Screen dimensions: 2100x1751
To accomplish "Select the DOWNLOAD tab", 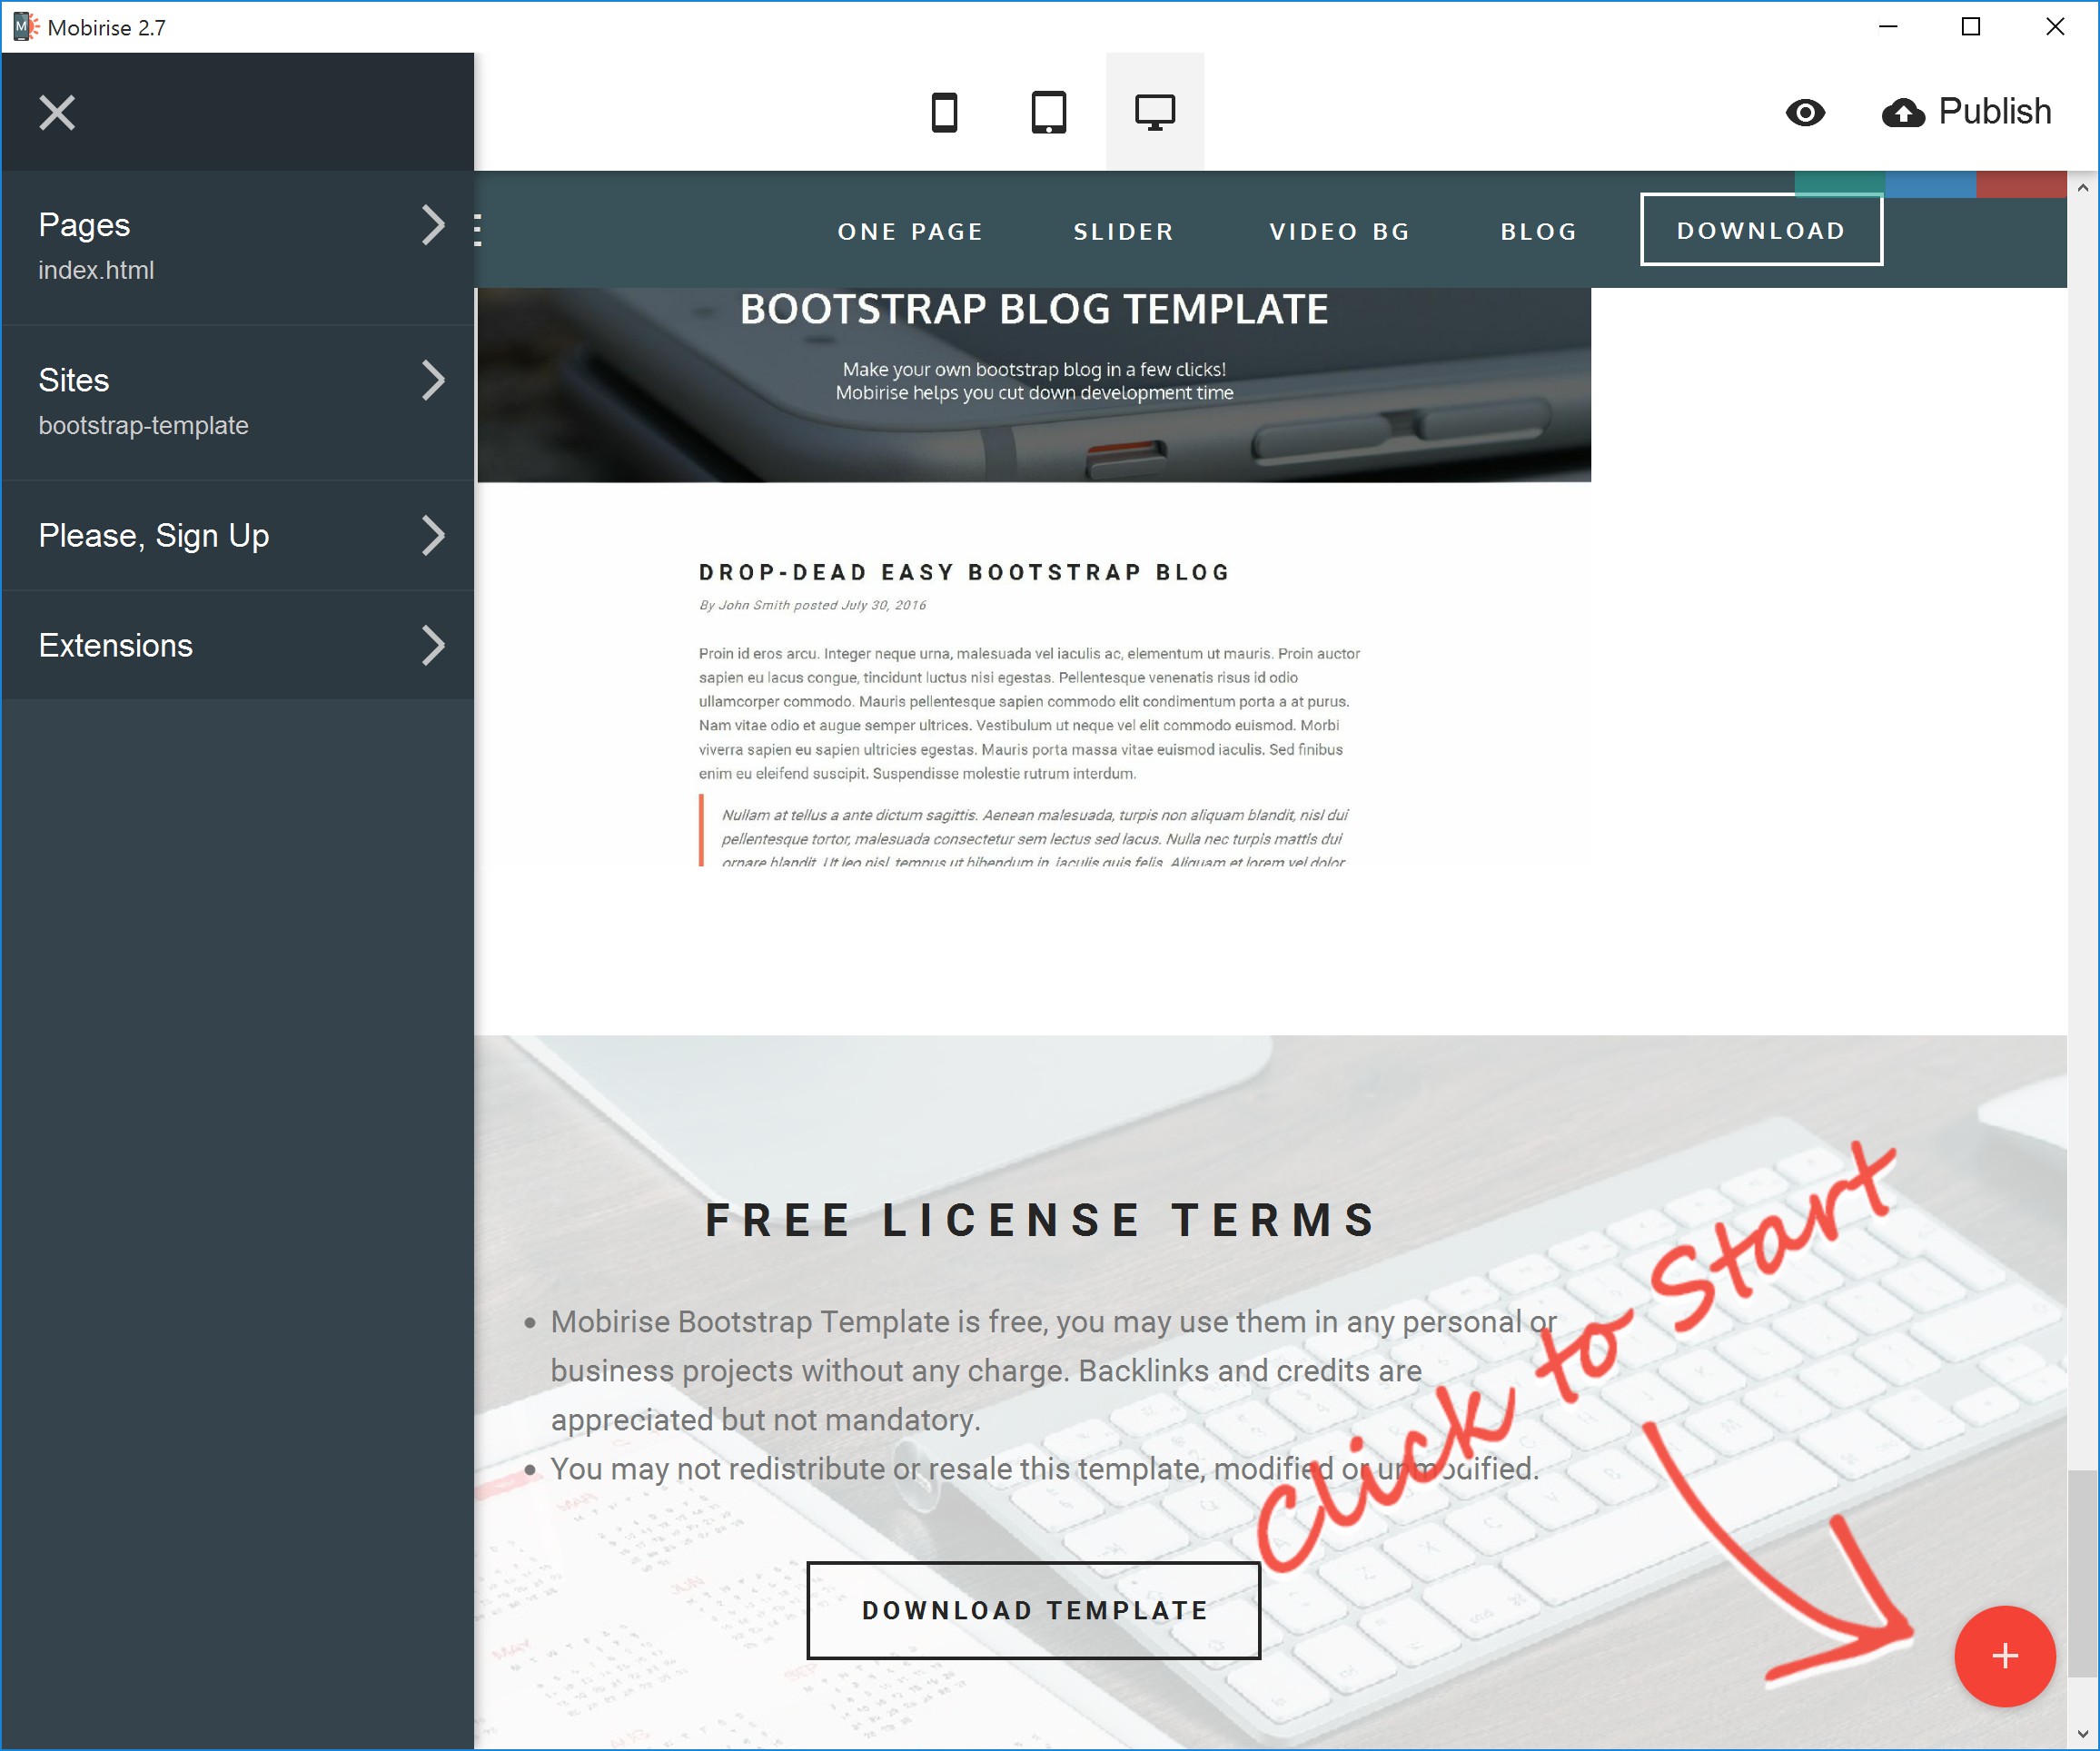I will 1760,229.
